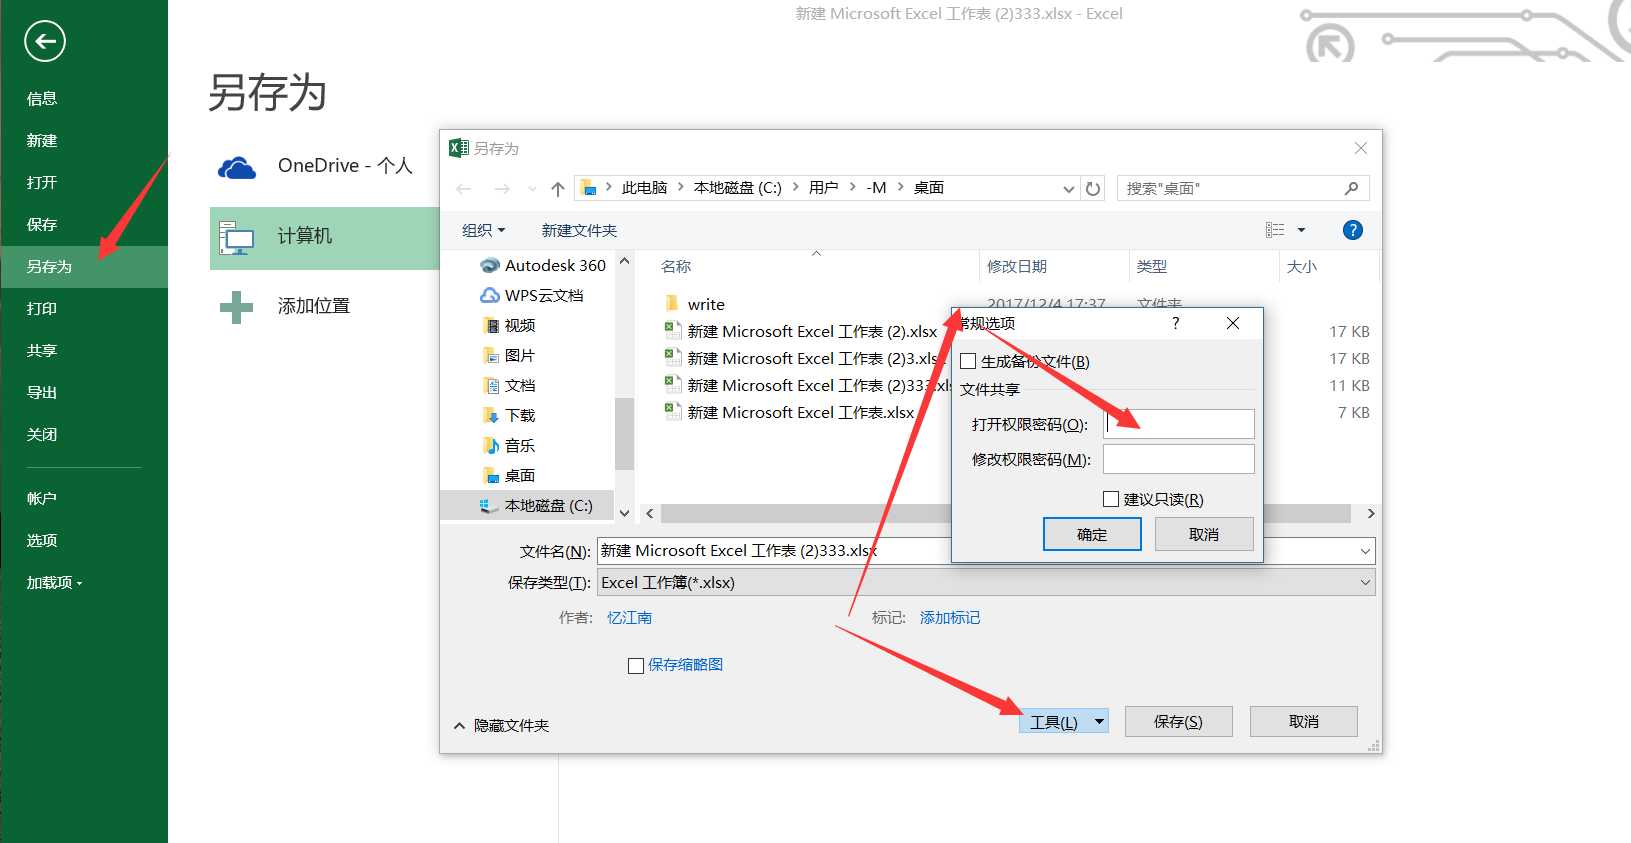Open the 组织 dropdown menu
1631x843 pixels.
point(484,230)
